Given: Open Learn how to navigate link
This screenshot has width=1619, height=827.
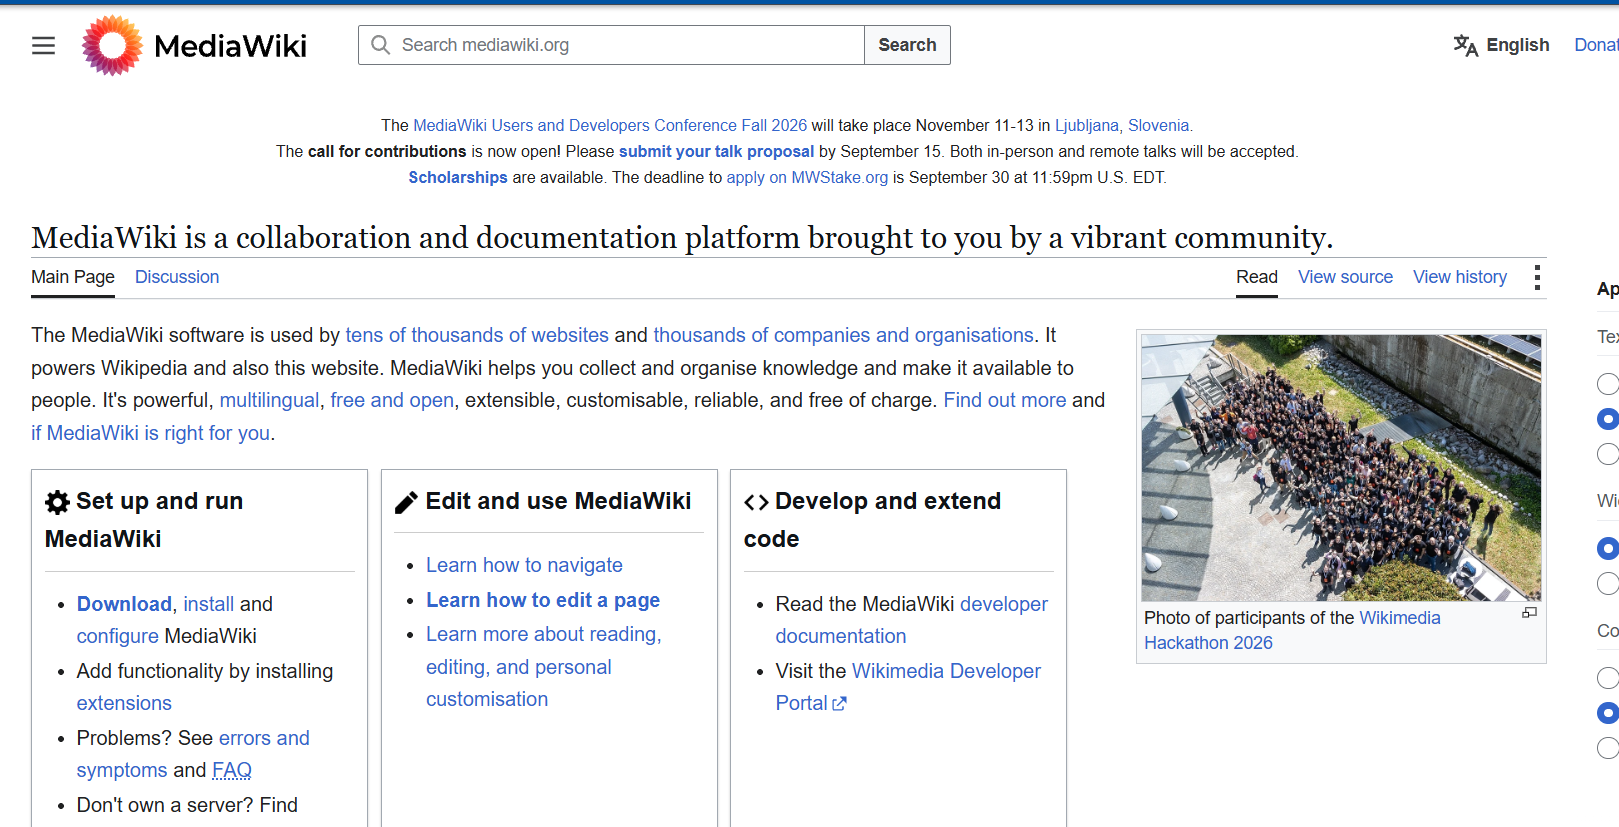Looking at the screenshot, I should 524,565.
